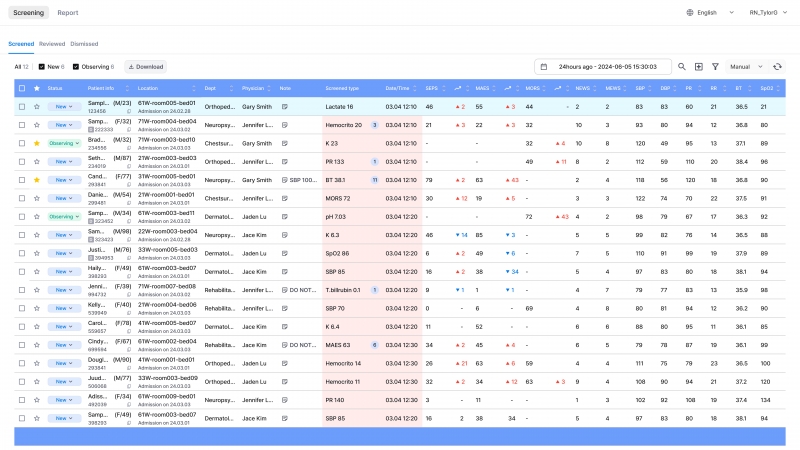
Task: Click the search magnifier icon
Action: click(682, 67)
